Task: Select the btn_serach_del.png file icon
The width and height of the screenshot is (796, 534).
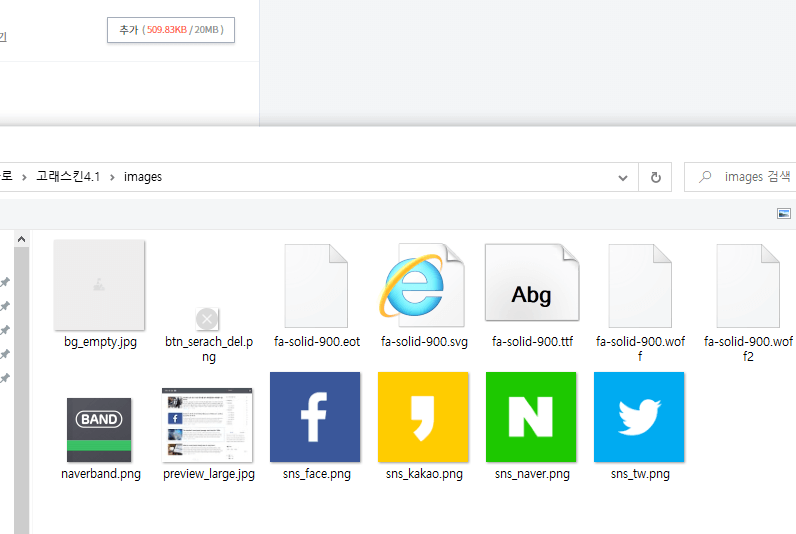Action: (x=207, y=319)
